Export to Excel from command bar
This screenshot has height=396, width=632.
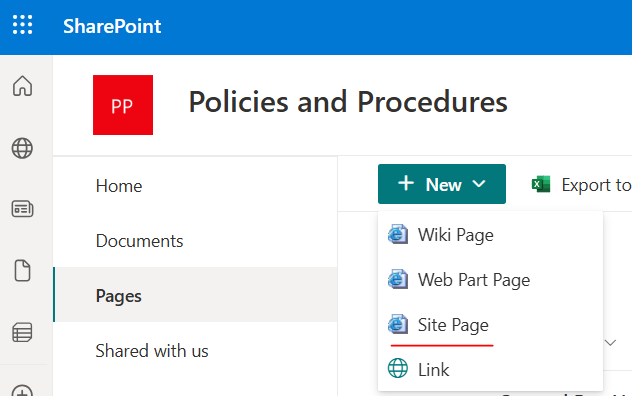click(x=581, y=185)
